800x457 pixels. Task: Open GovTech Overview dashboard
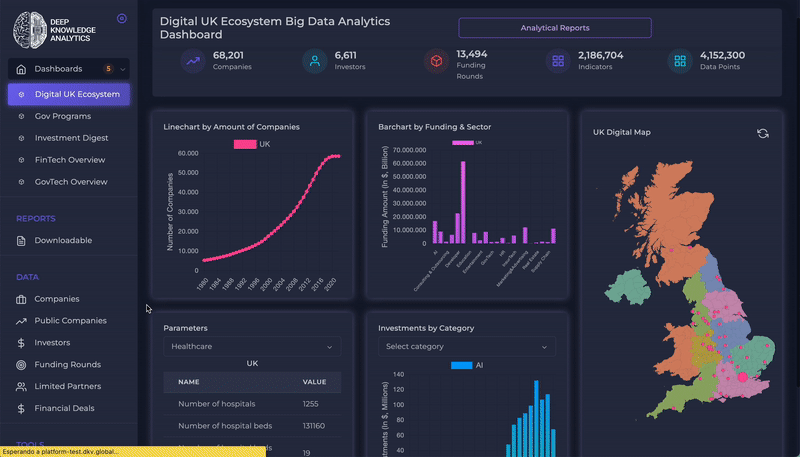click(x=71, y=182)
